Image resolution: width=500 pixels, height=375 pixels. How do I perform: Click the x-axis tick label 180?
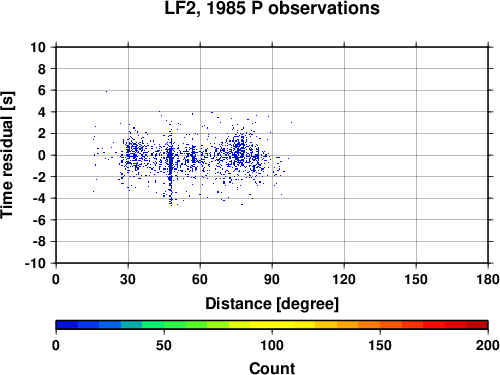click(488, 279)
